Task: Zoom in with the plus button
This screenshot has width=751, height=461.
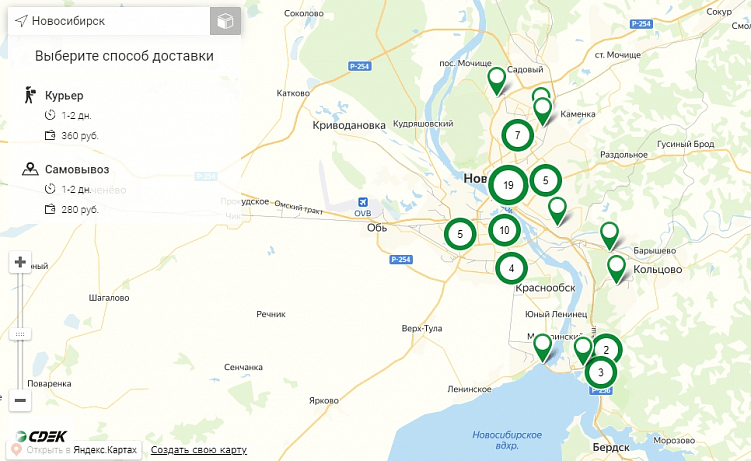Action: (x=20, y=262)
